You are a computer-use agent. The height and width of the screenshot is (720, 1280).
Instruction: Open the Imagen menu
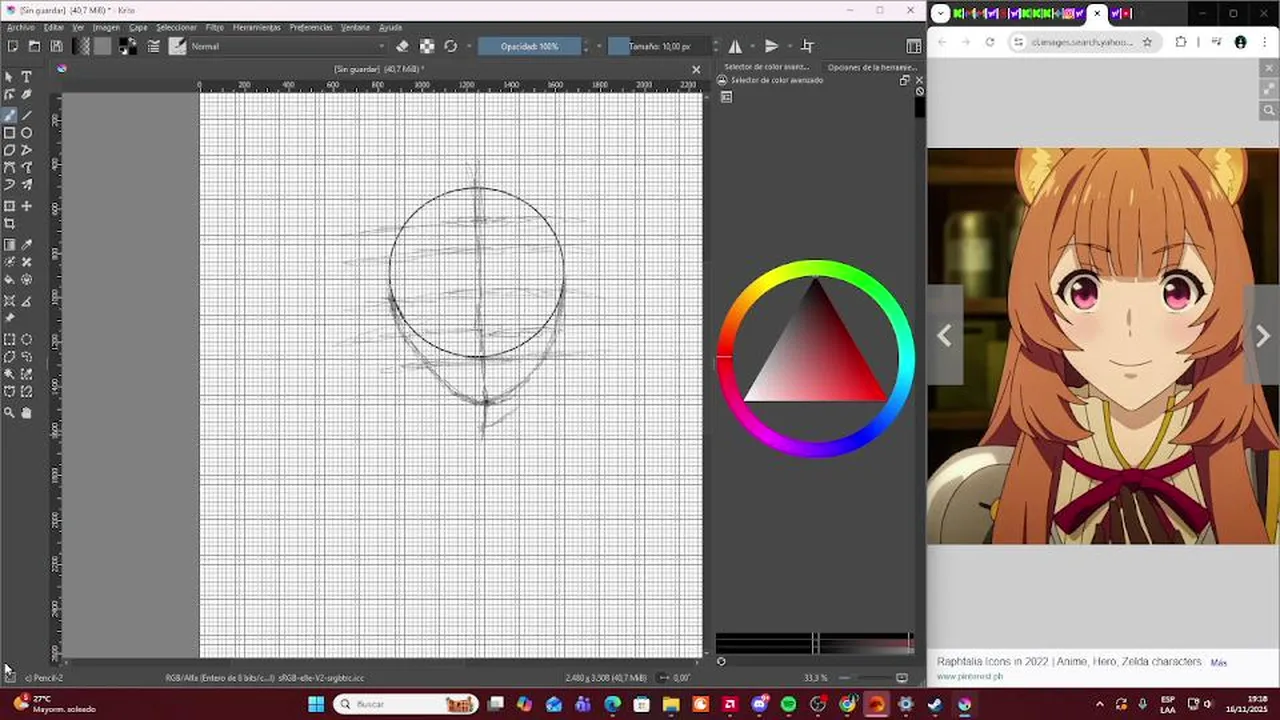tap(106, 27)
